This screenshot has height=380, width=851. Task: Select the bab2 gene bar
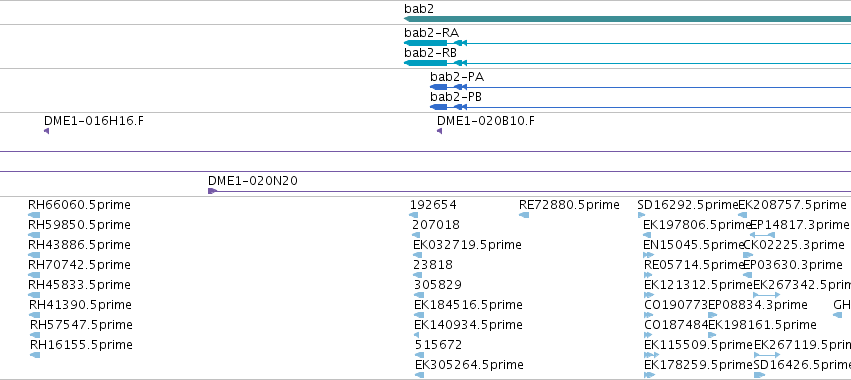coord(627,19)
